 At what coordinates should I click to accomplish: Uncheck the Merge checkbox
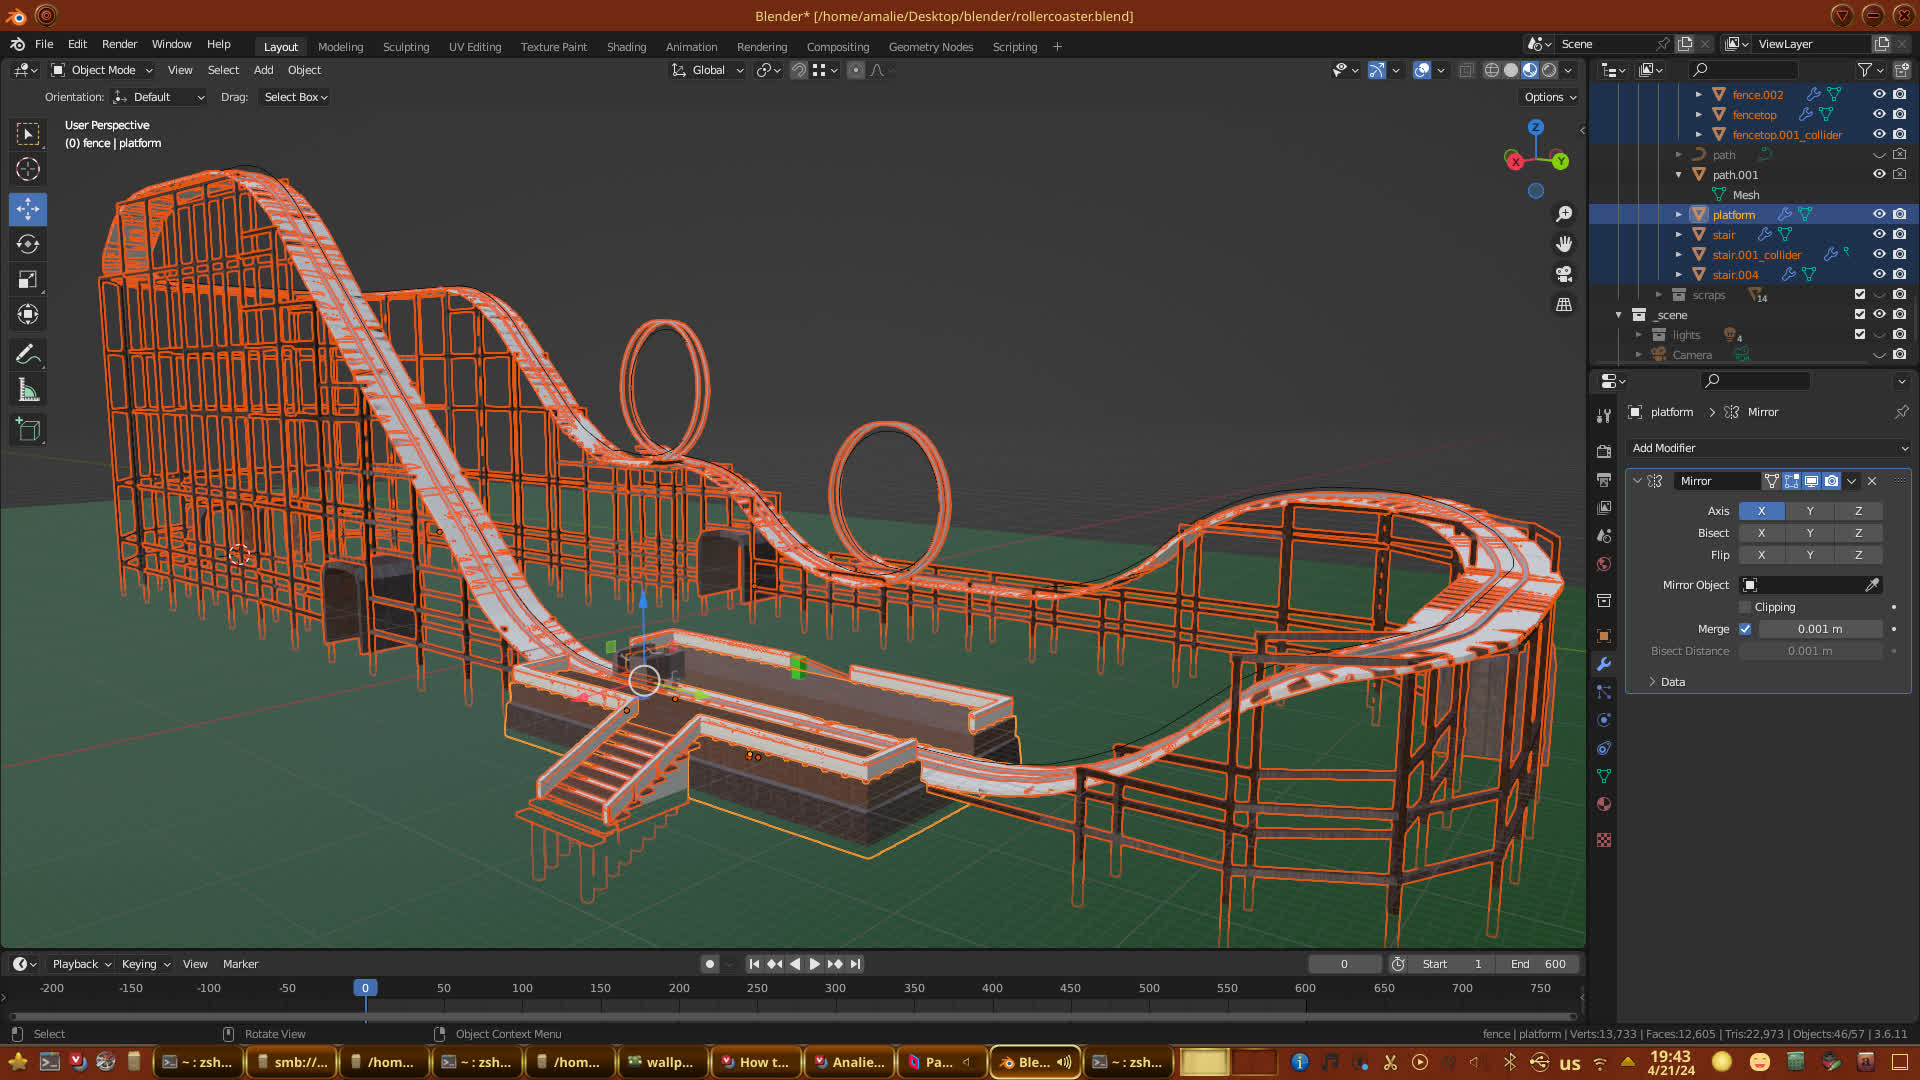[x=1746, y=629]
